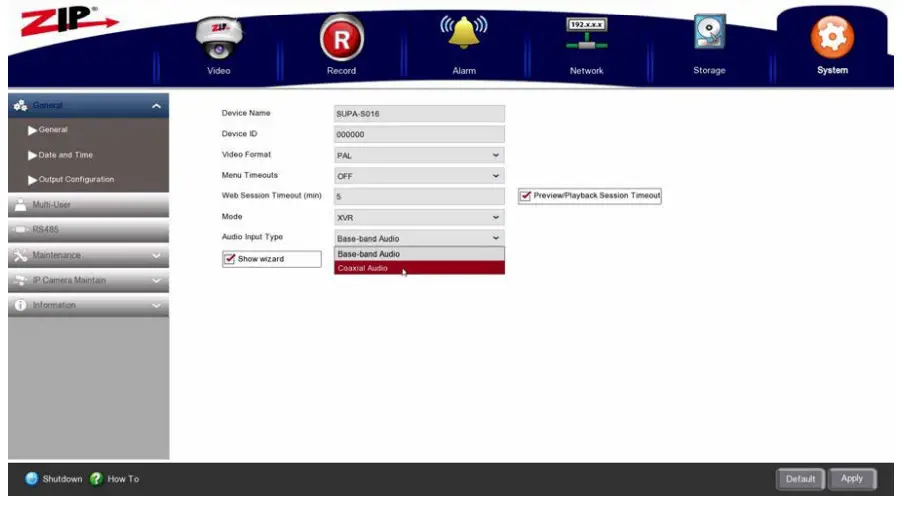Click the Information sidebar label

(54, 305)
